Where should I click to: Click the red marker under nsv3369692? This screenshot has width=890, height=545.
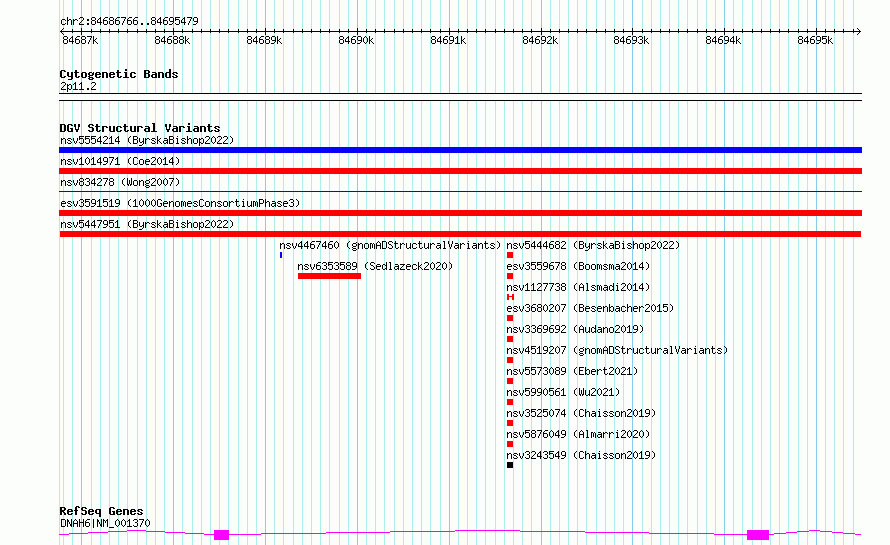pos(510,339)
